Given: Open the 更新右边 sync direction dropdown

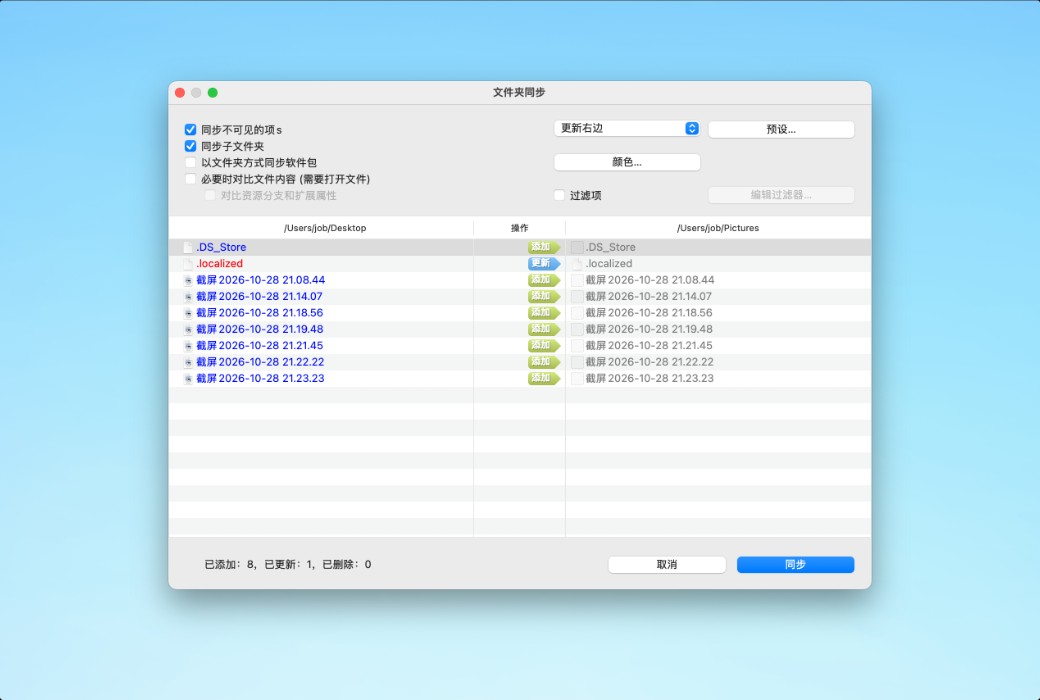Looking at the screenshot, I should [627, 128].
